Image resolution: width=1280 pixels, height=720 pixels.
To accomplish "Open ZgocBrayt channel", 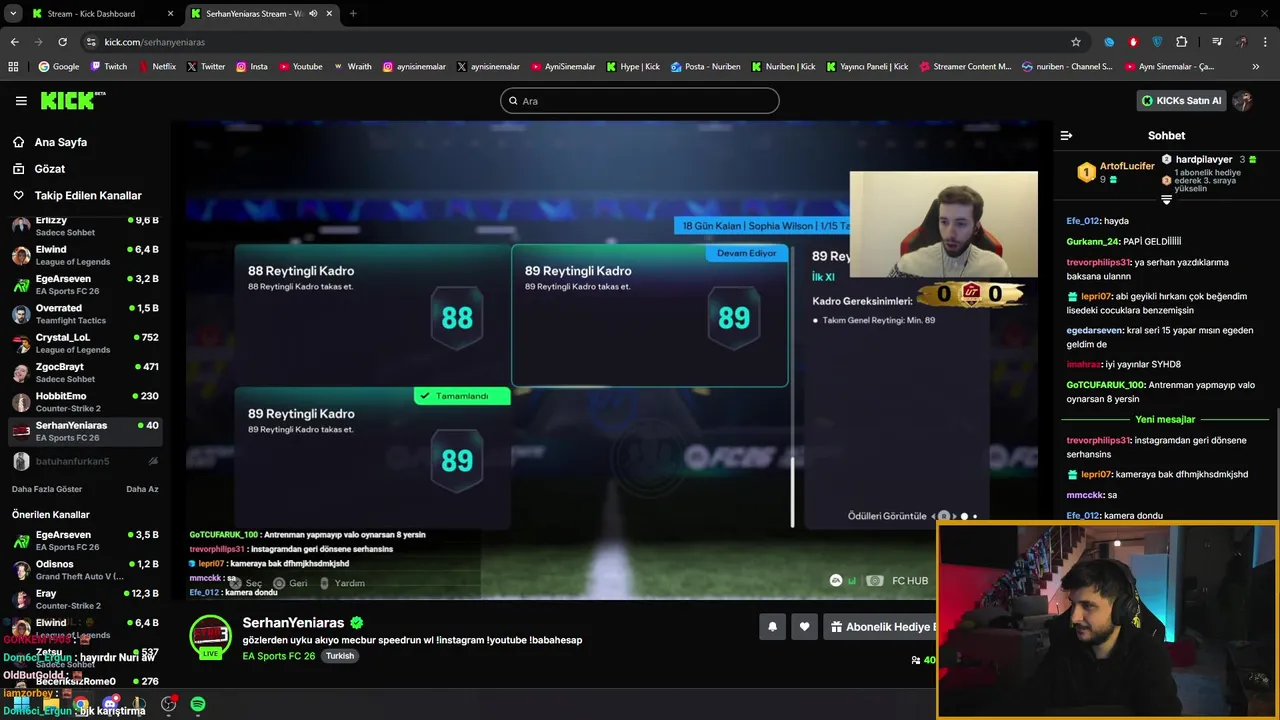I will point(84,372).
